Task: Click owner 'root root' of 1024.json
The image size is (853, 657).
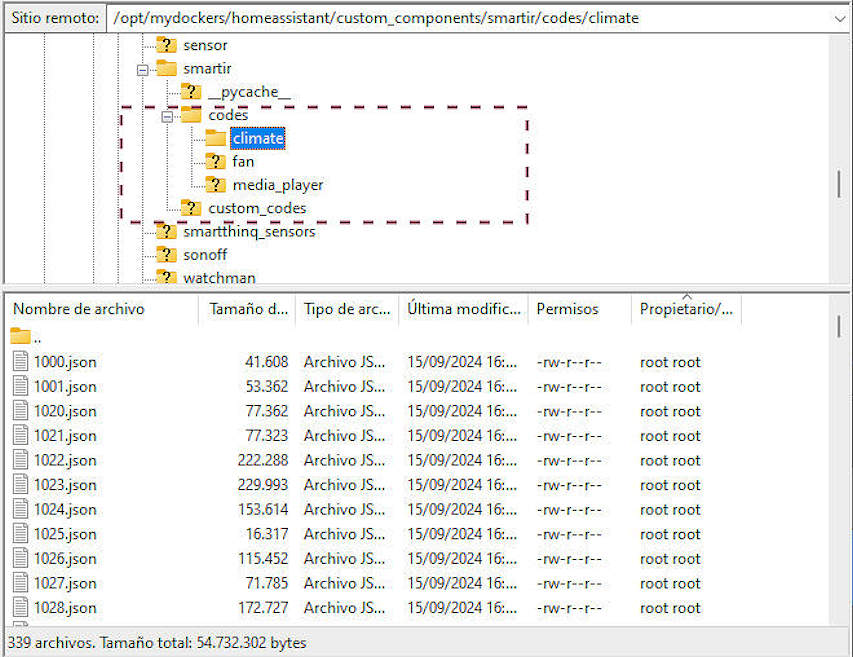Action: (x=670, y=510)
